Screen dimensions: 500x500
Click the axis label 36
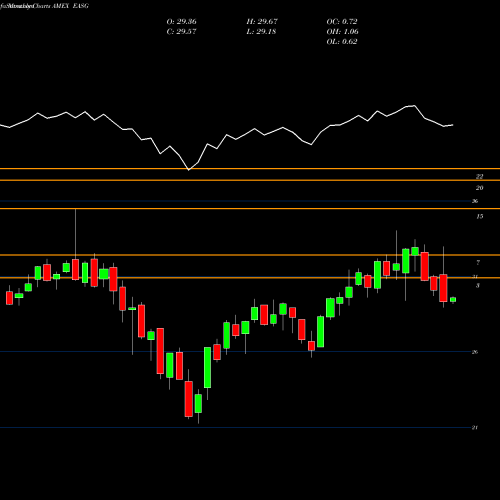pos(475,201)
